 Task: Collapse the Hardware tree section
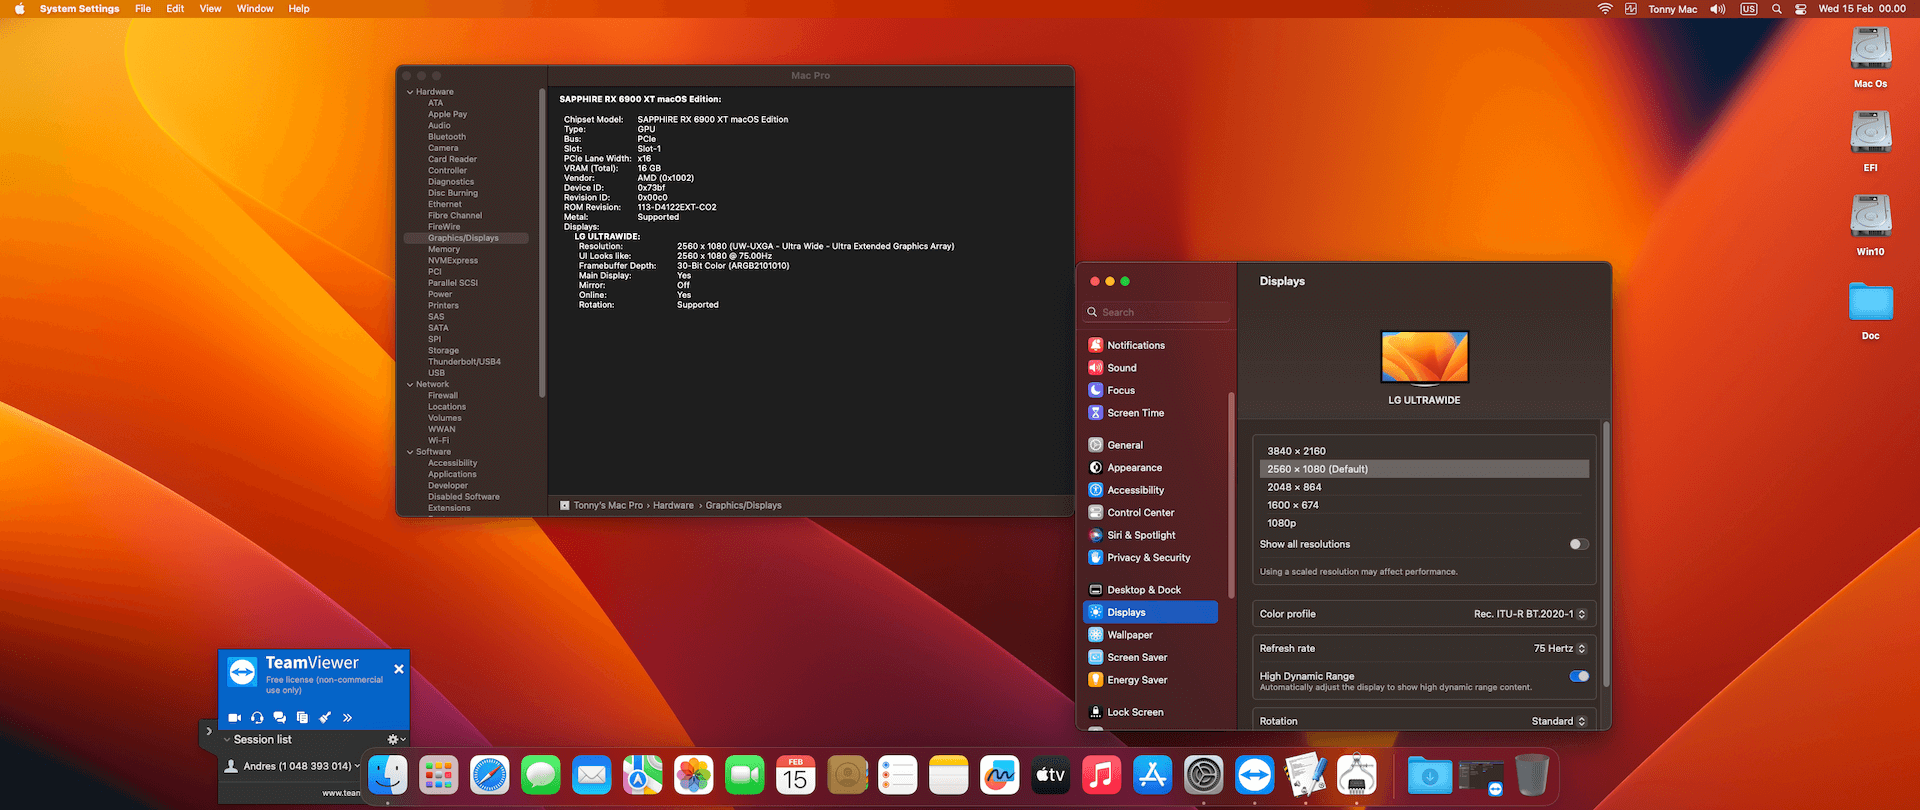410,92
